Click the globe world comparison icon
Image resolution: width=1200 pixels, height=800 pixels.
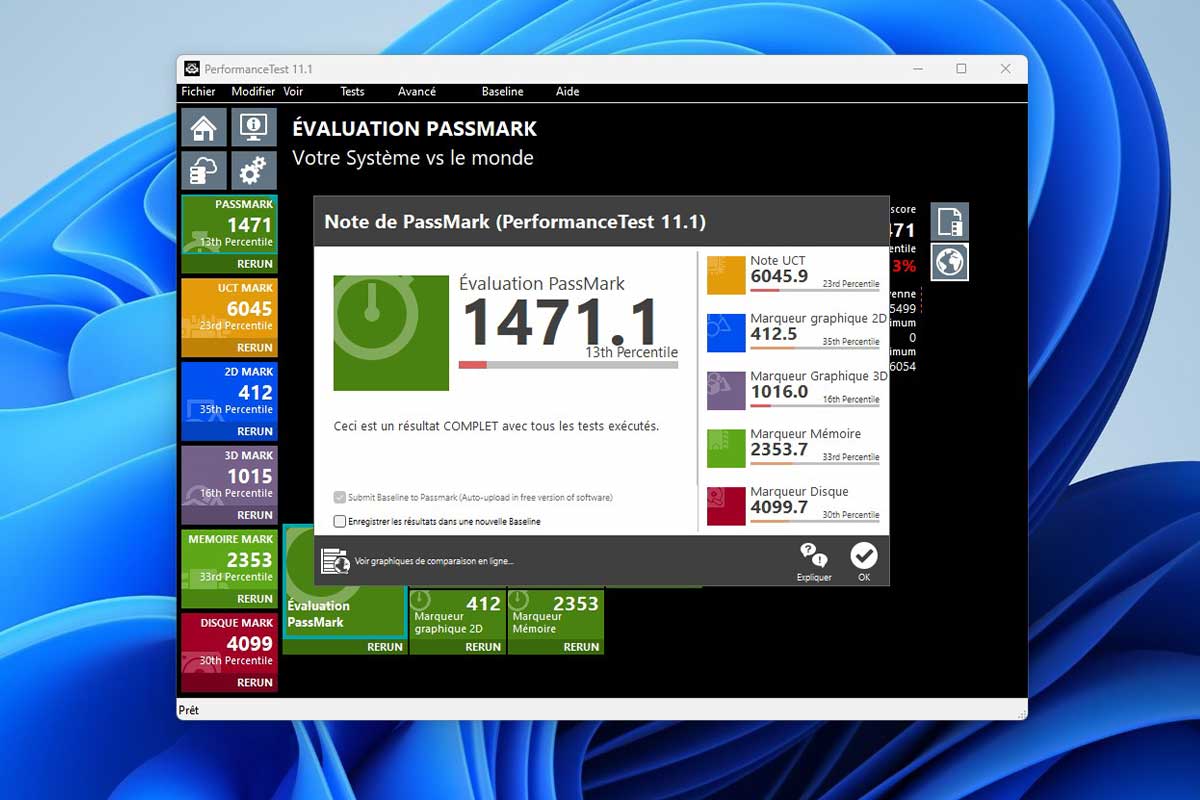[950, 262]
